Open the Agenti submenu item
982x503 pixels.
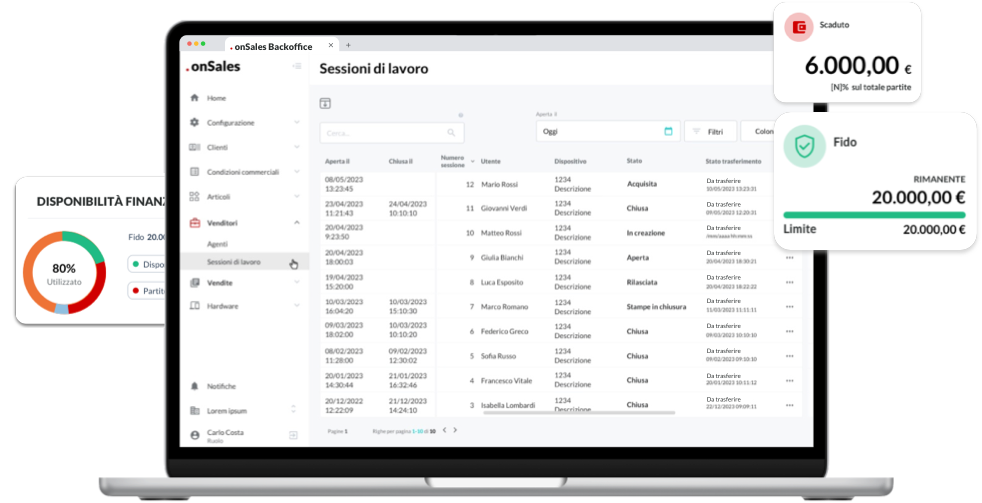click(x=217, y=244)
